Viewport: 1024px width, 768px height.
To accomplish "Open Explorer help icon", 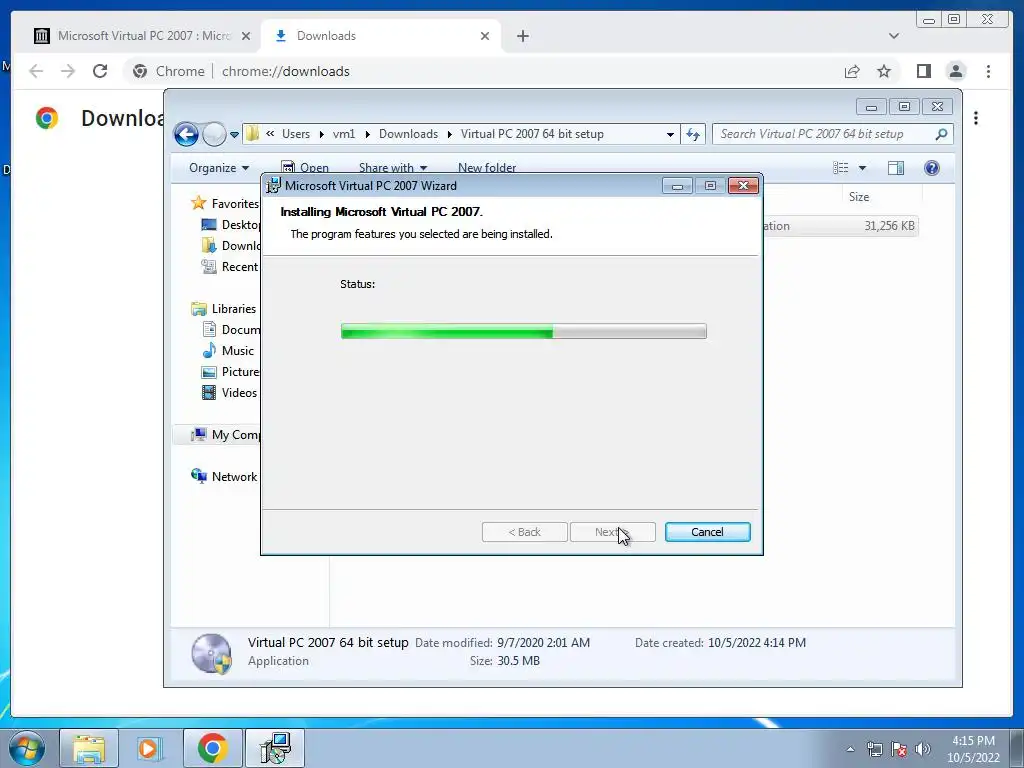I will [932, 168].
